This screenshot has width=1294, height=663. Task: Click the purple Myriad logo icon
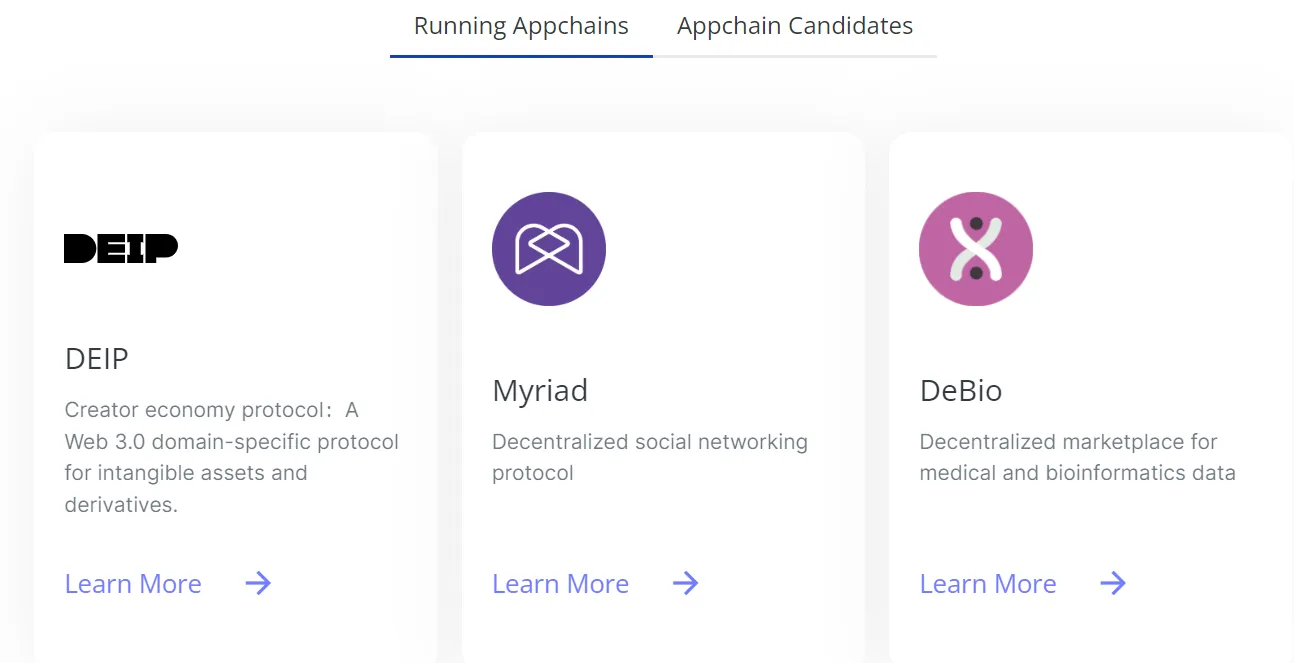coord(549,249)
